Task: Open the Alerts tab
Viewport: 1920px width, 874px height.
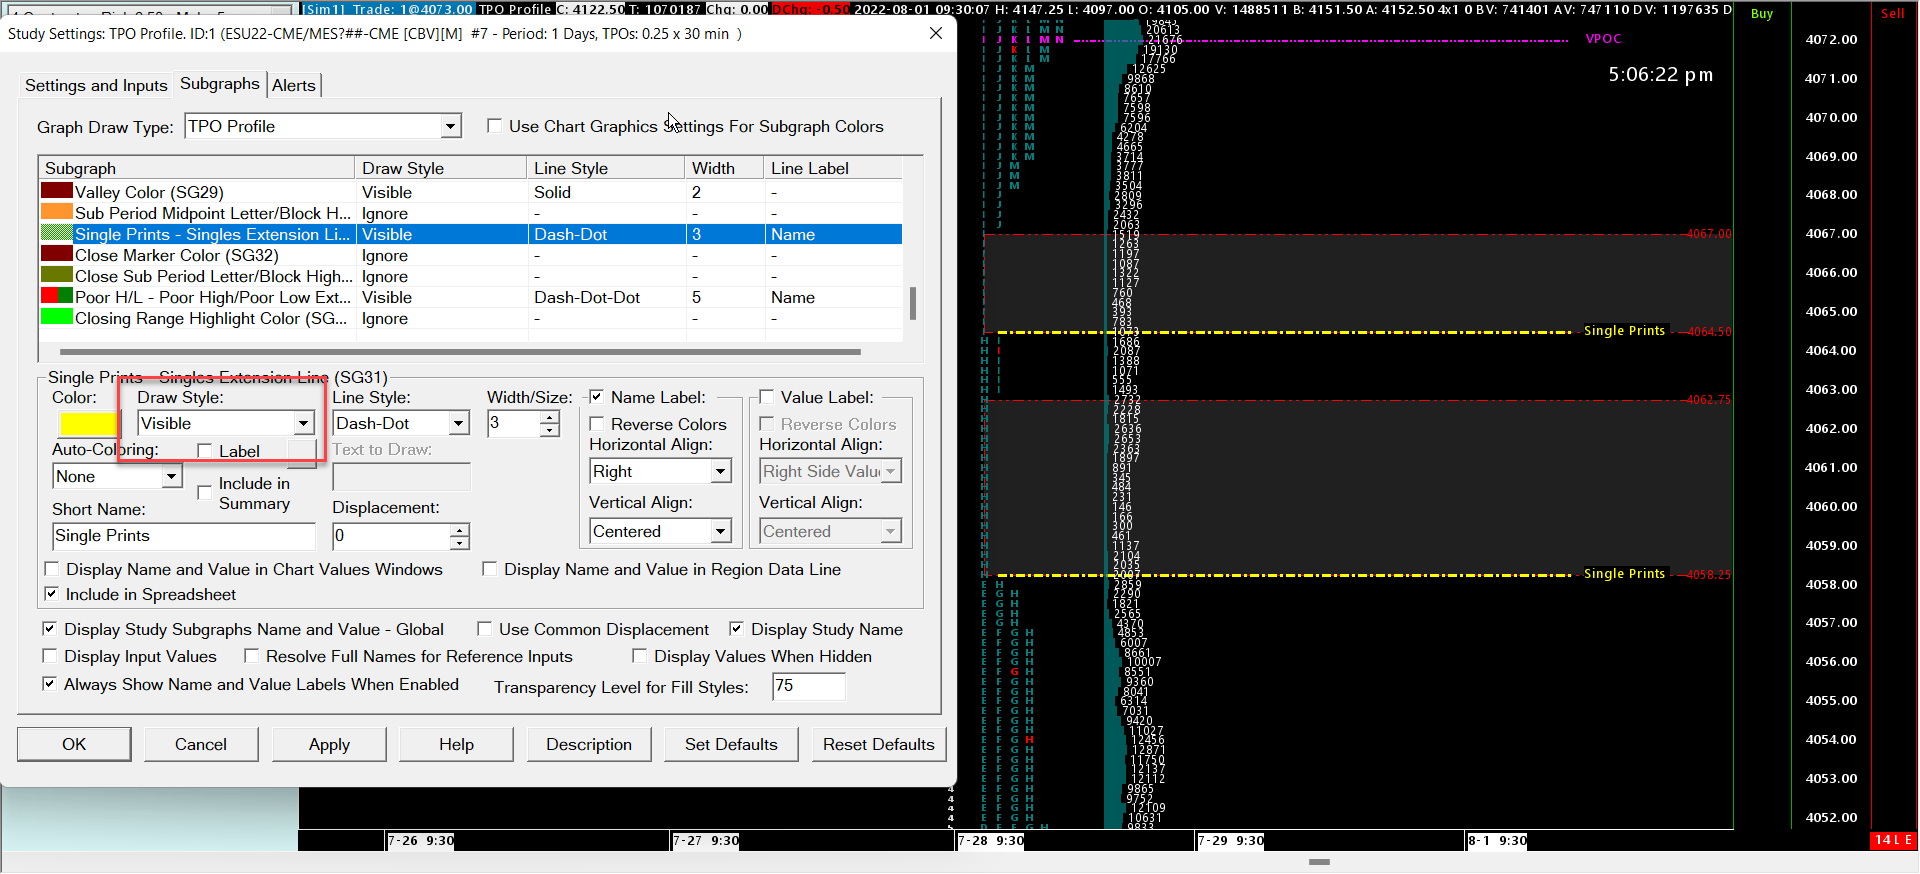Action: [294, 85]
